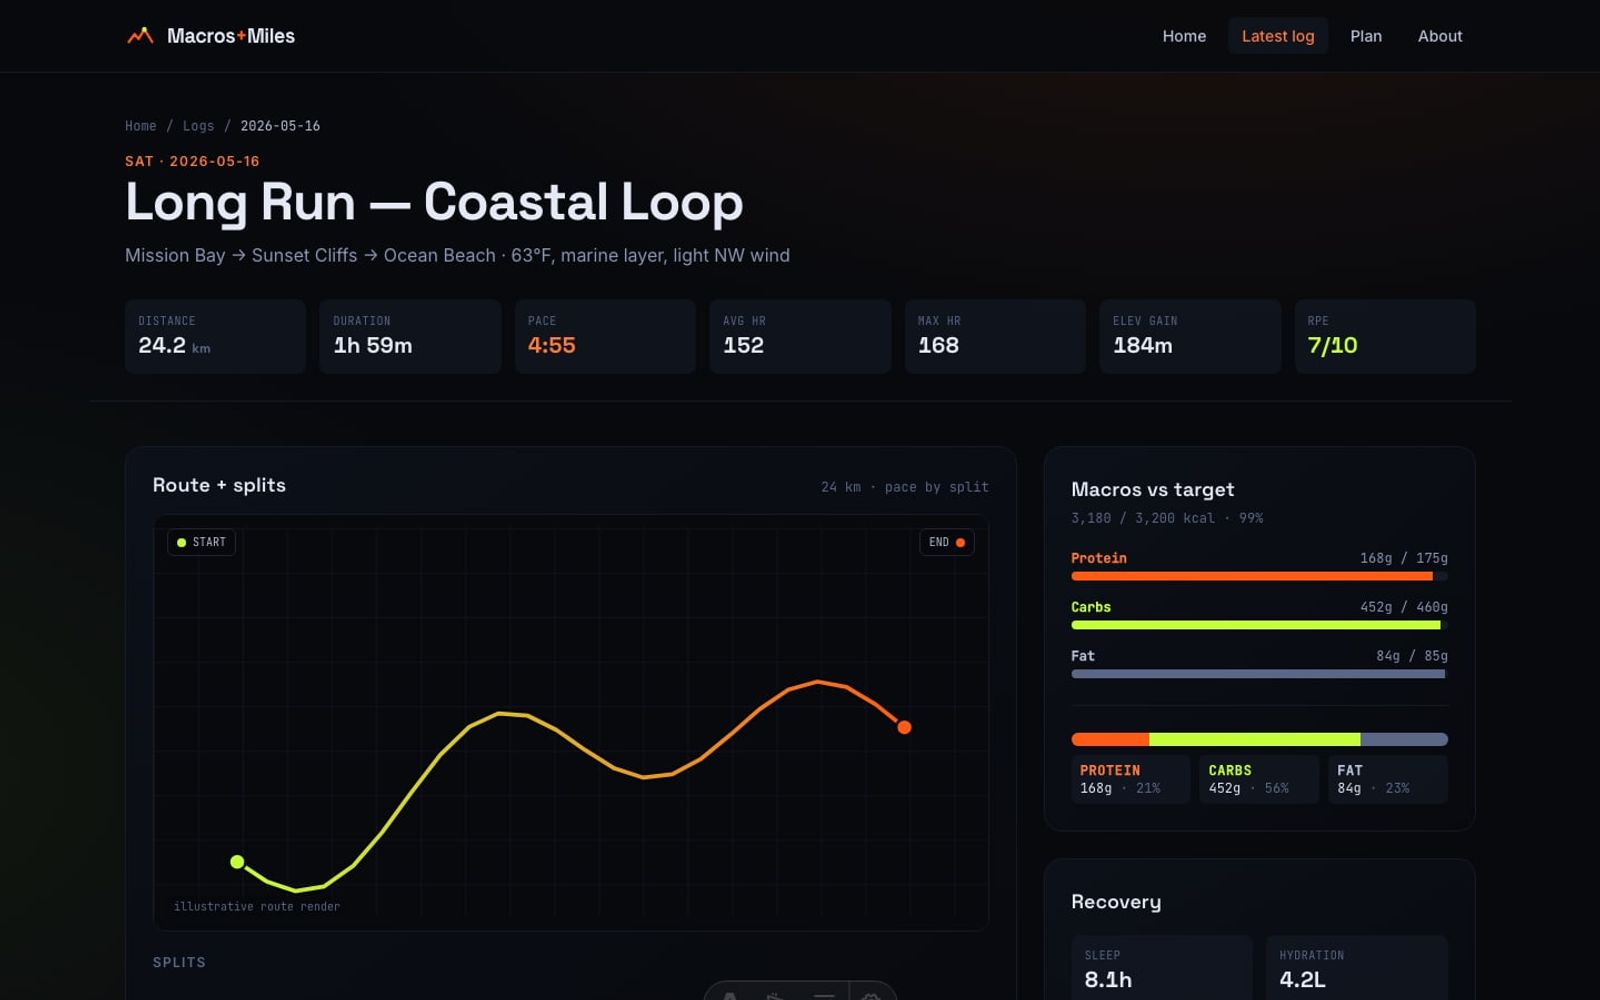The image size is (1600, 1000).
Task: Click the PROTEIN 168g 21% legend chip
Action: 1130,779
